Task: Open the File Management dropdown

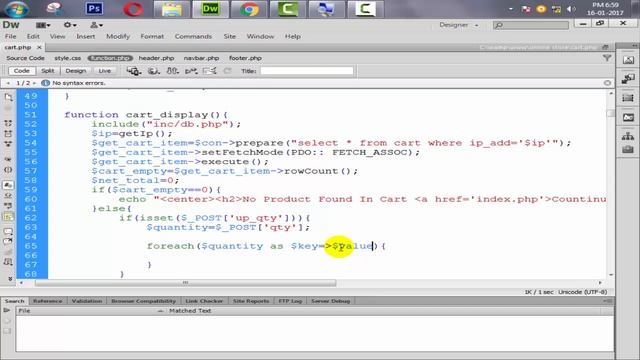Action: [x=172, y=71]
